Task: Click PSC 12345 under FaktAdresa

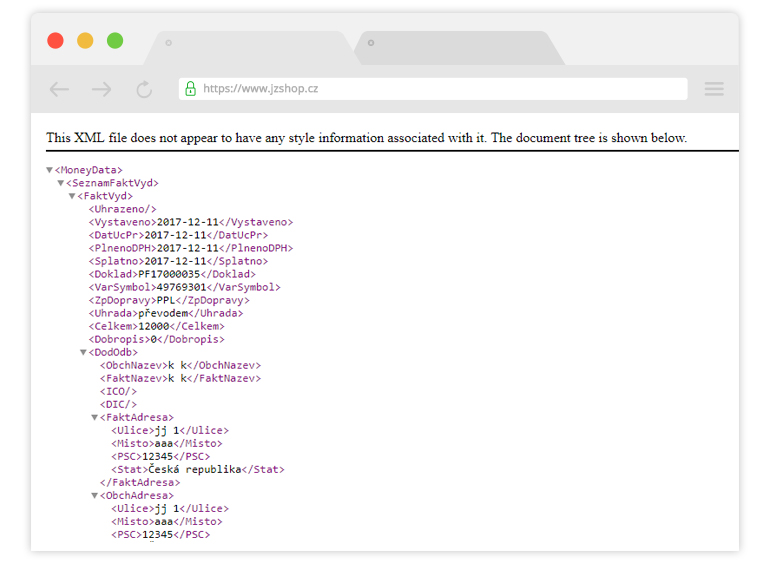Action: [161, 457]
